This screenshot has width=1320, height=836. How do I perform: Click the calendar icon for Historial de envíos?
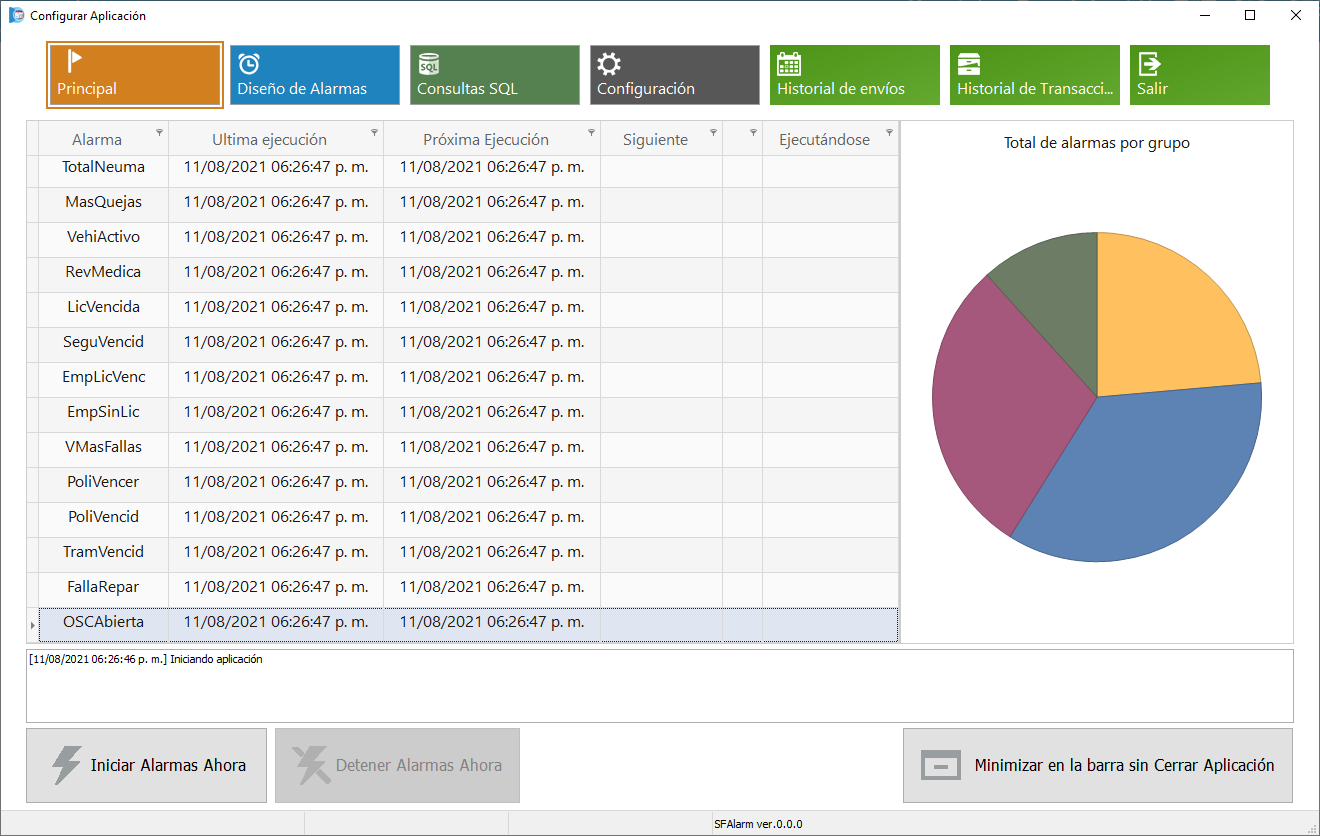click(789, 64)
